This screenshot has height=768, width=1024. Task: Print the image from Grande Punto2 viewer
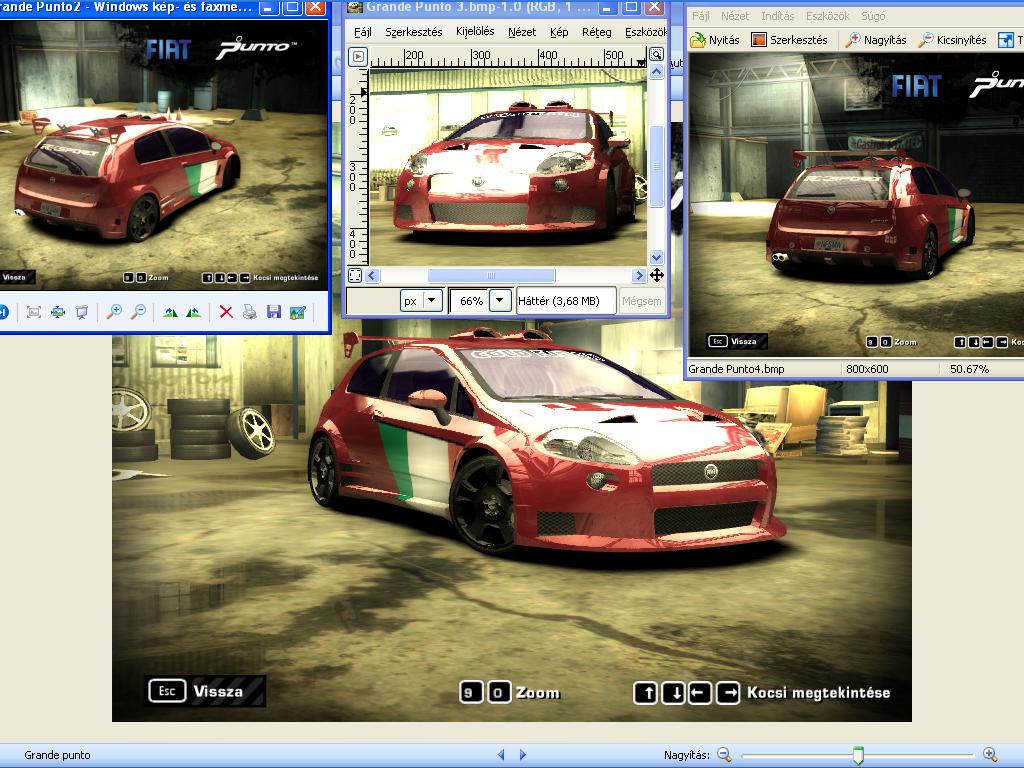(x=249, y=312)
